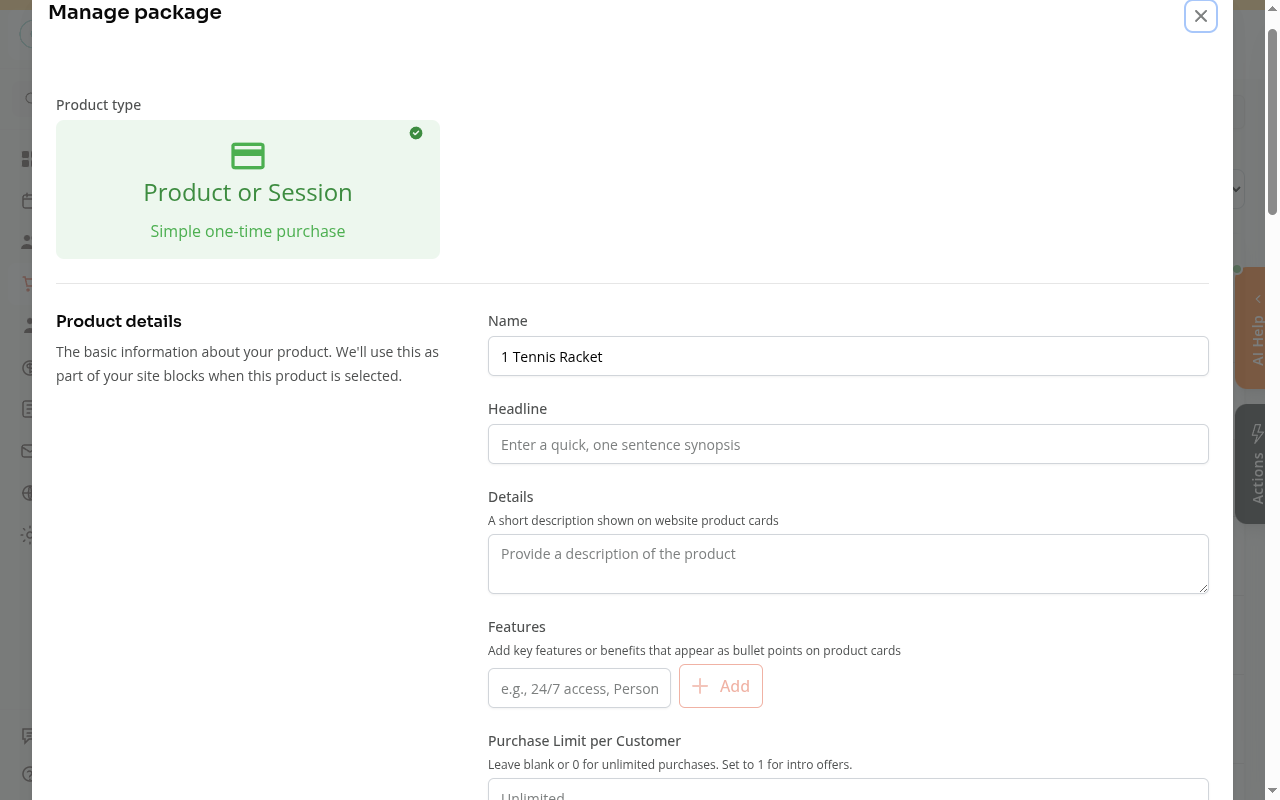Add a feature with the Add button

pos(721,686)
